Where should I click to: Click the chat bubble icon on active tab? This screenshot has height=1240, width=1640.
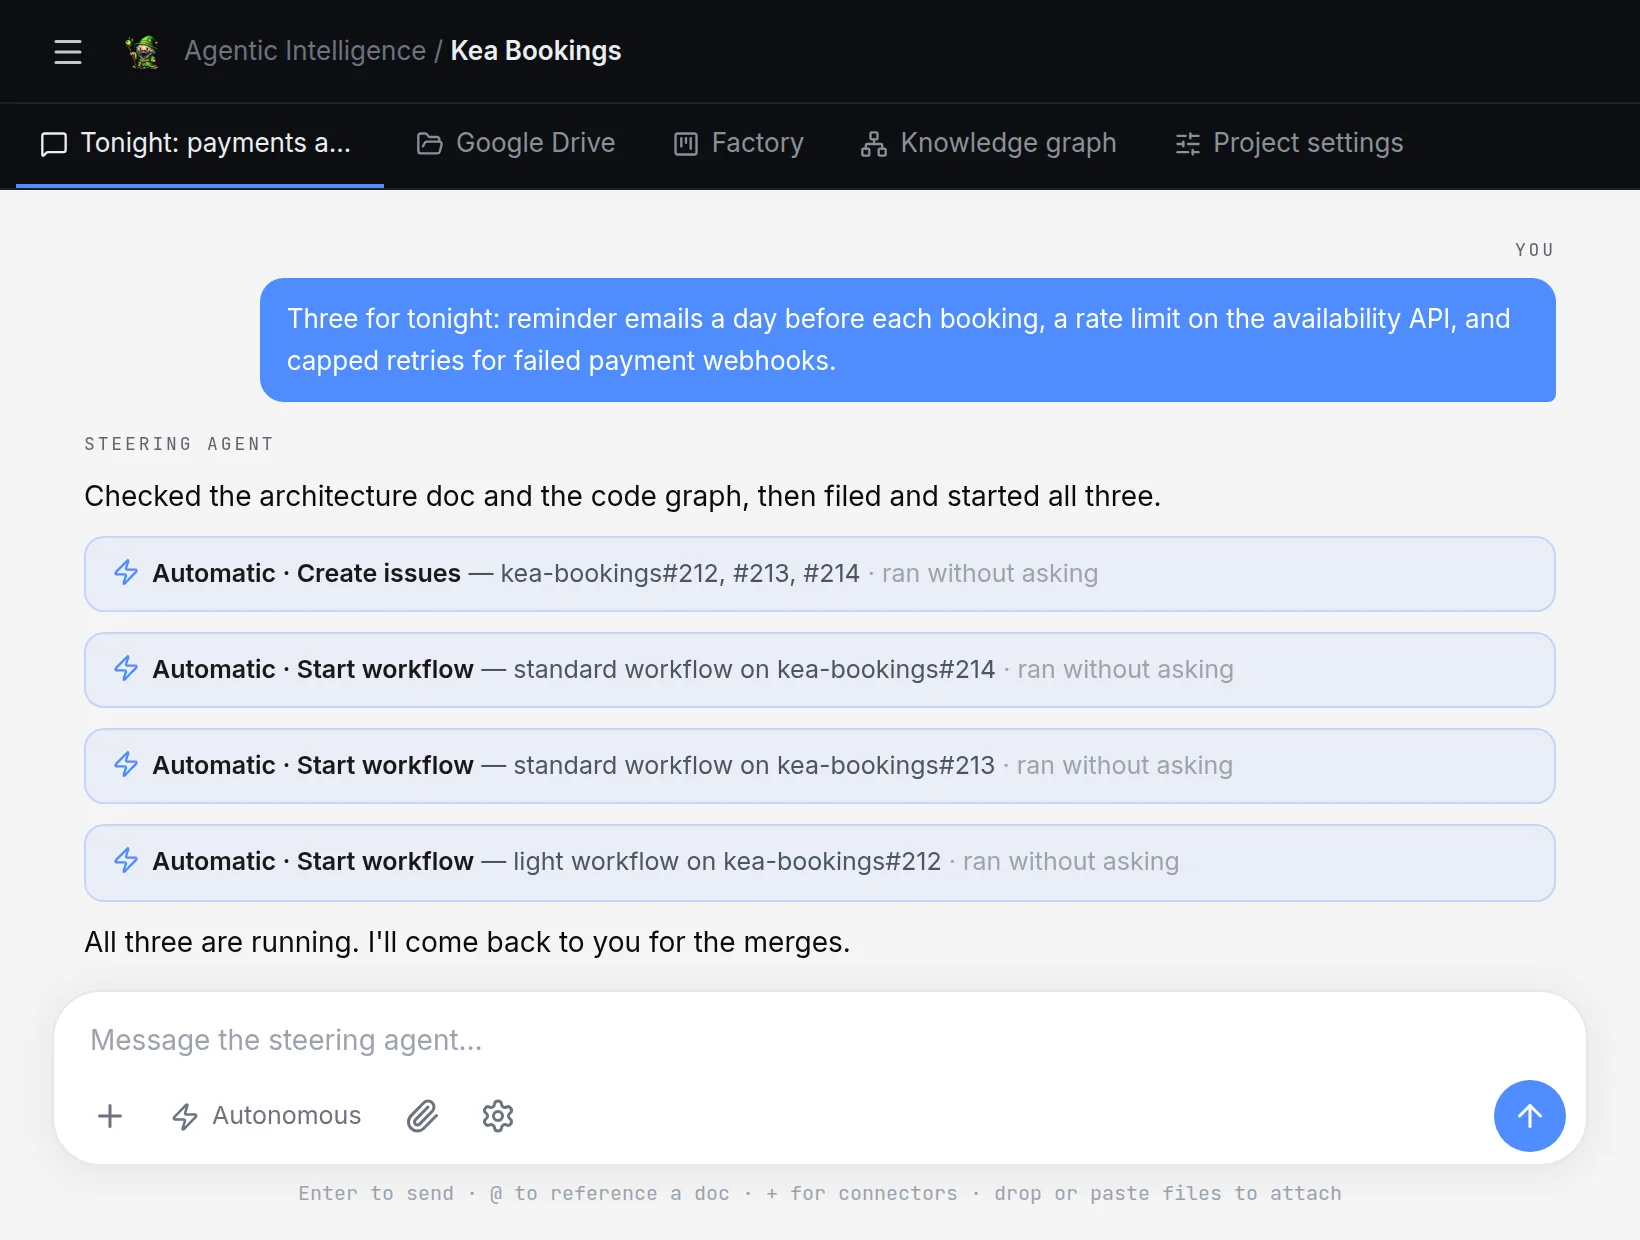54,144
